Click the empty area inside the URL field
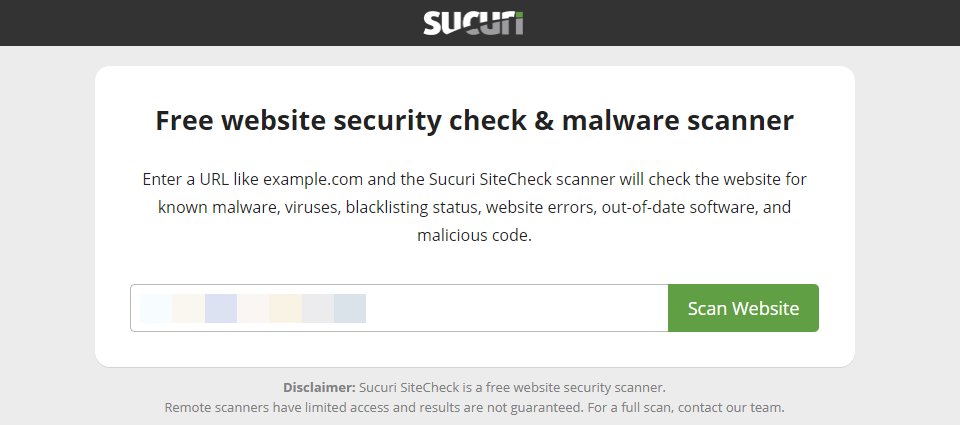The image size is (960, 425). coord(520,308)
